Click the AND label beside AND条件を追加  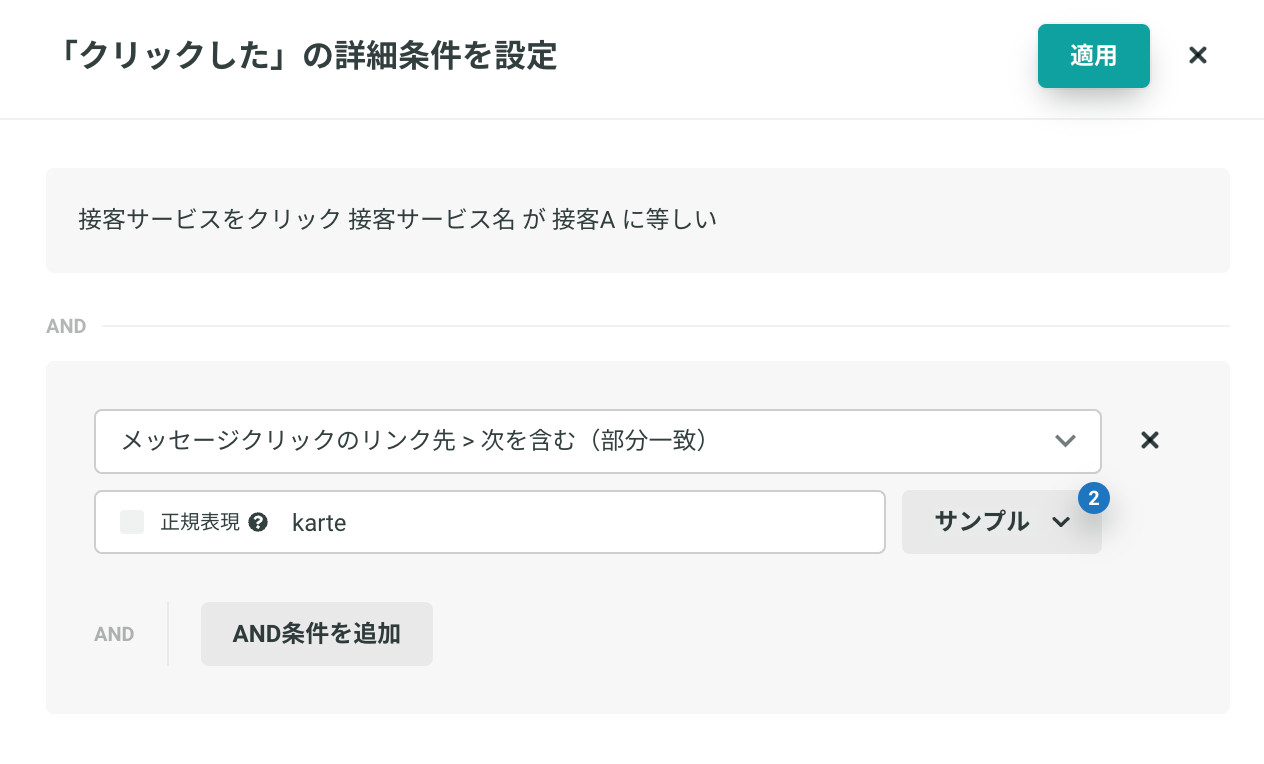point(114,634)
